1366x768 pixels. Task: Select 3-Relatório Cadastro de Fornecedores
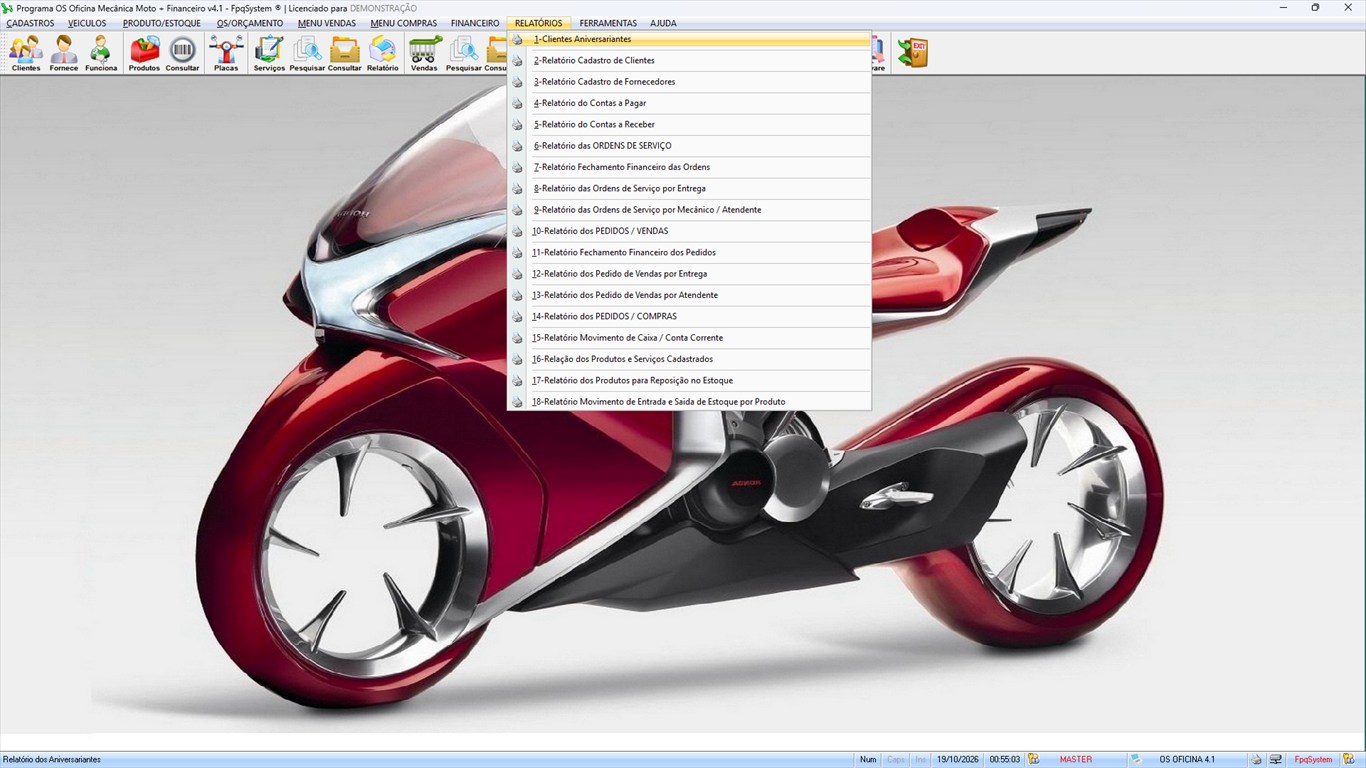pos(689,82)
